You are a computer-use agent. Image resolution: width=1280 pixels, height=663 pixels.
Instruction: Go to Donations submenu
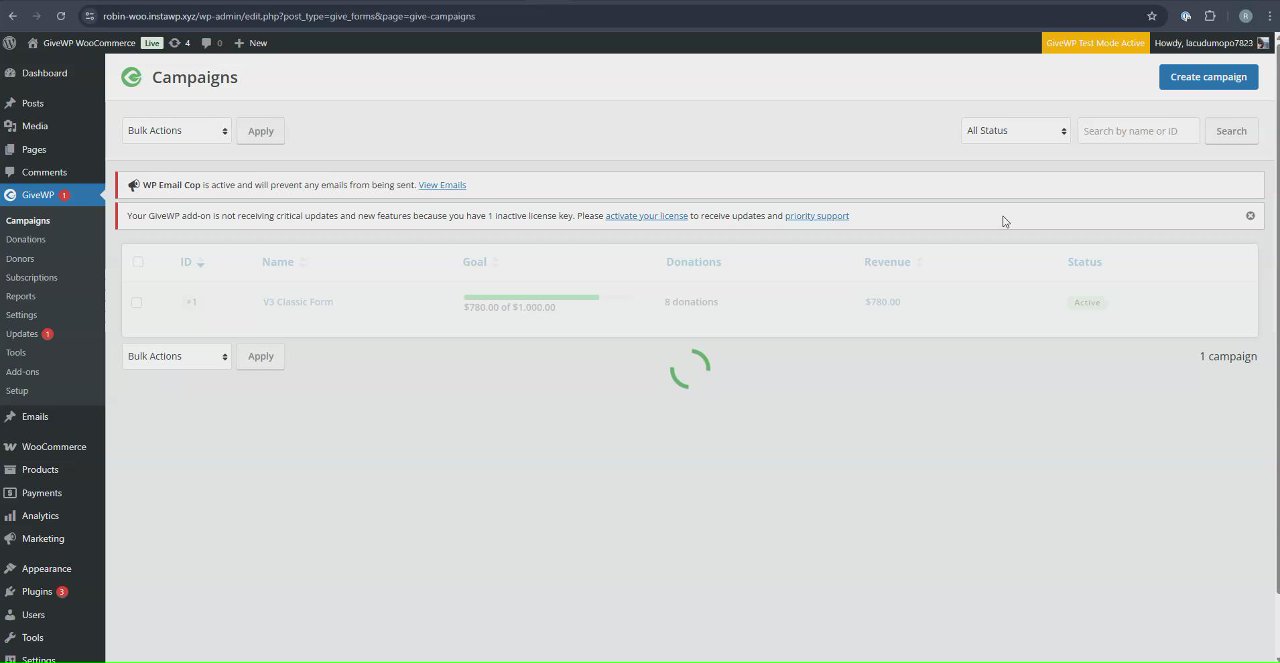(26, 239)
